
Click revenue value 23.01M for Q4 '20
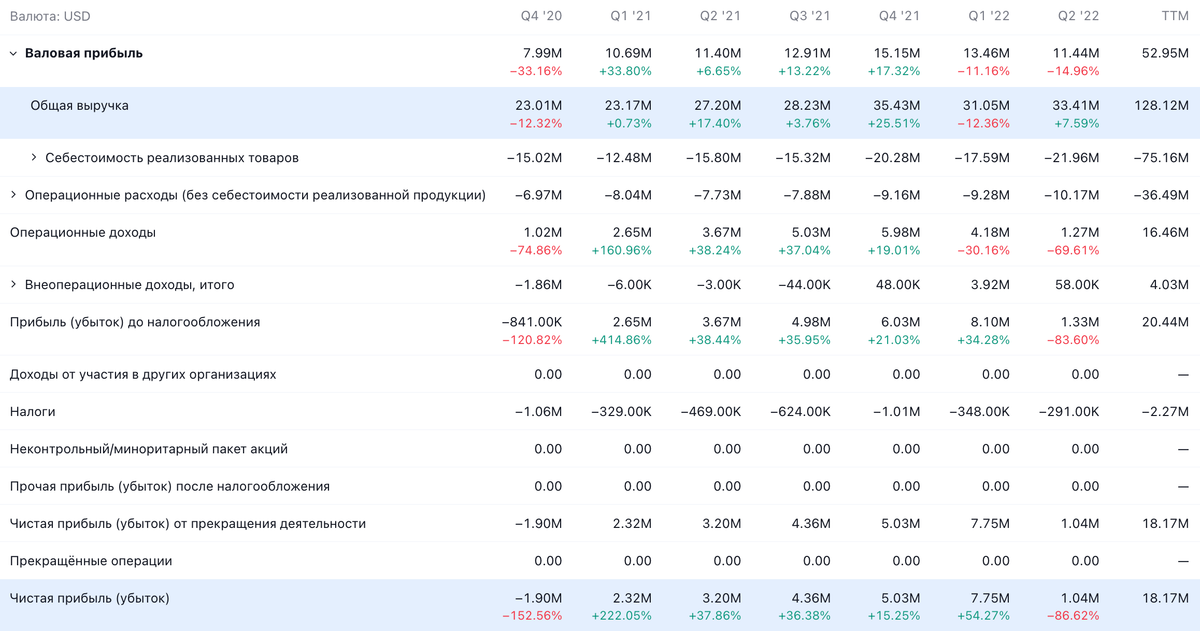540,105
